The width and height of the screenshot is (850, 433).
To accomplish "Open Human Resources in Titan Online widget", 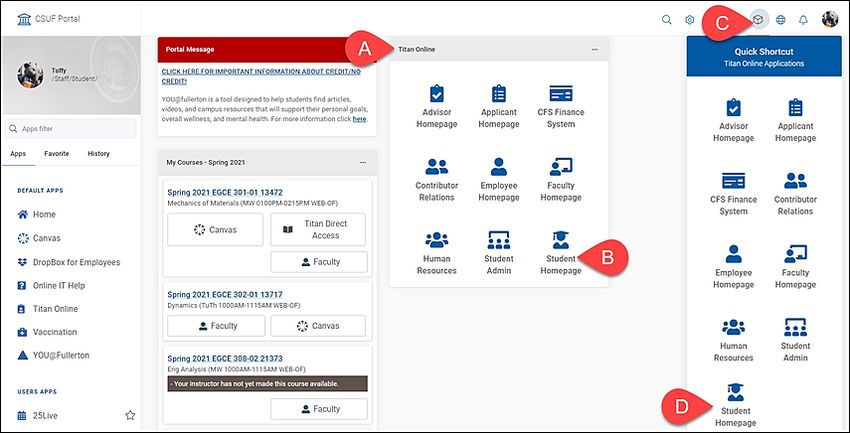I will click(436, 253).
